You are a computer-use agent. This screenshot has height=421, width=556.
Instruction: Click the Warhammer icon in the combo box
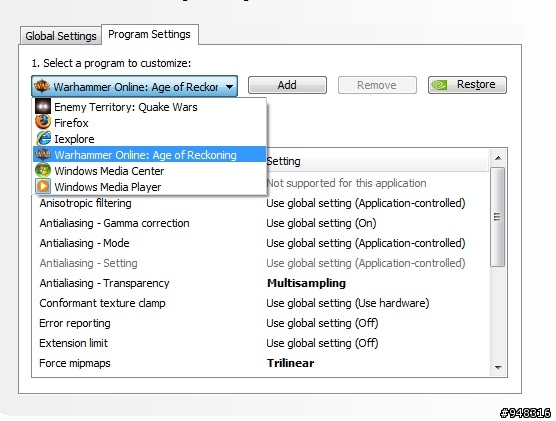click(42, 86)
